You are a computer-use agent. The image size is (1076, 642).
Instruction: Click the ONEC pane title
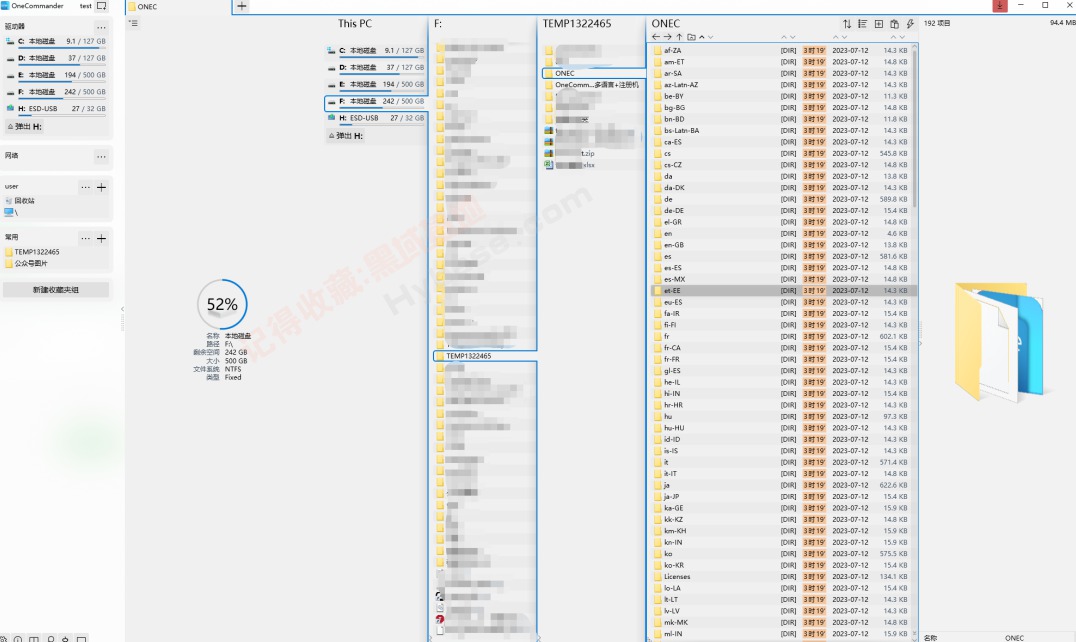666,23
